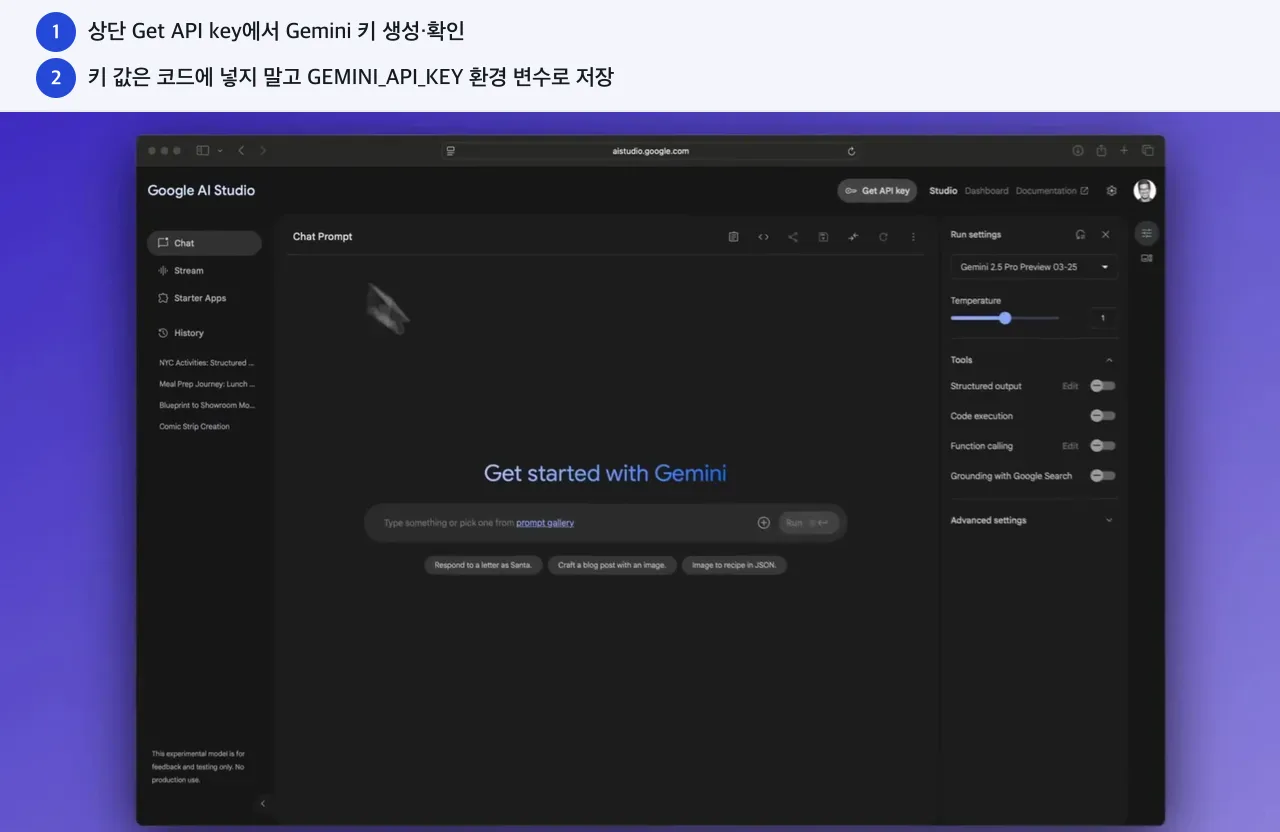Open 'Blueprint to Showroom' history item
1280x832 pixels.
pyautogui.click(x=207, y=405)
